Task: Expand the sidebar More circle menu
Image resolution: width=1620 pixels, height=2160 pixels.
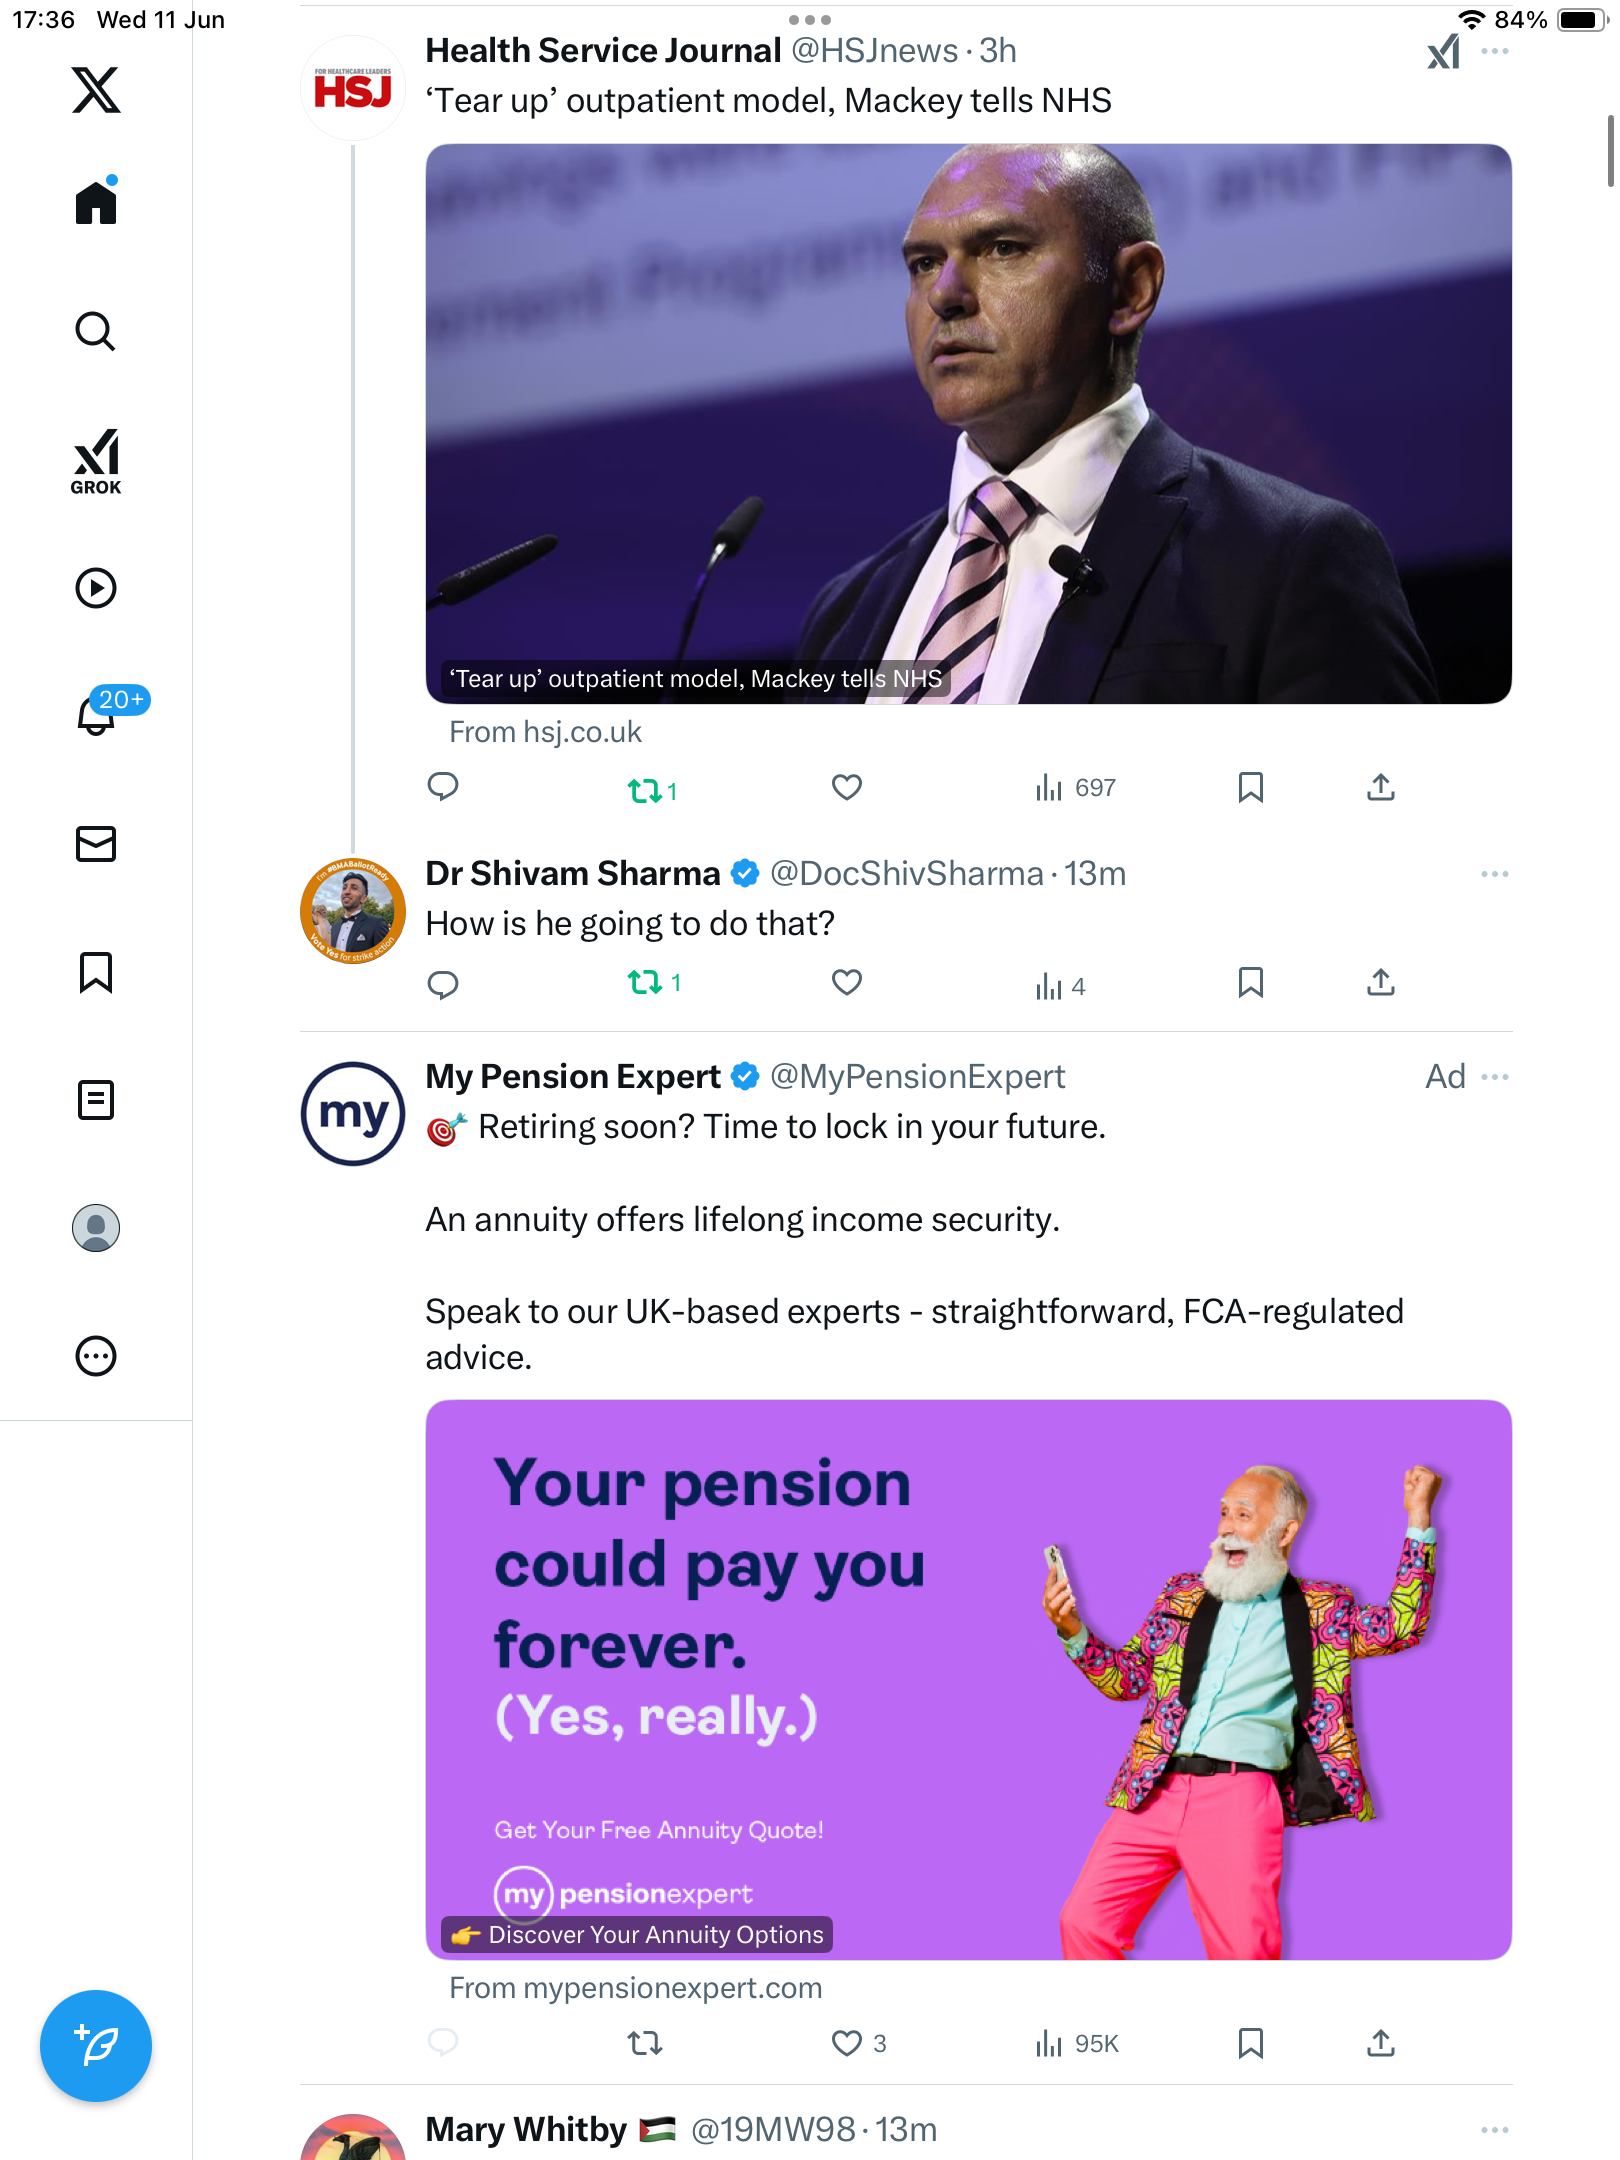Action: tap(96, 1356)
